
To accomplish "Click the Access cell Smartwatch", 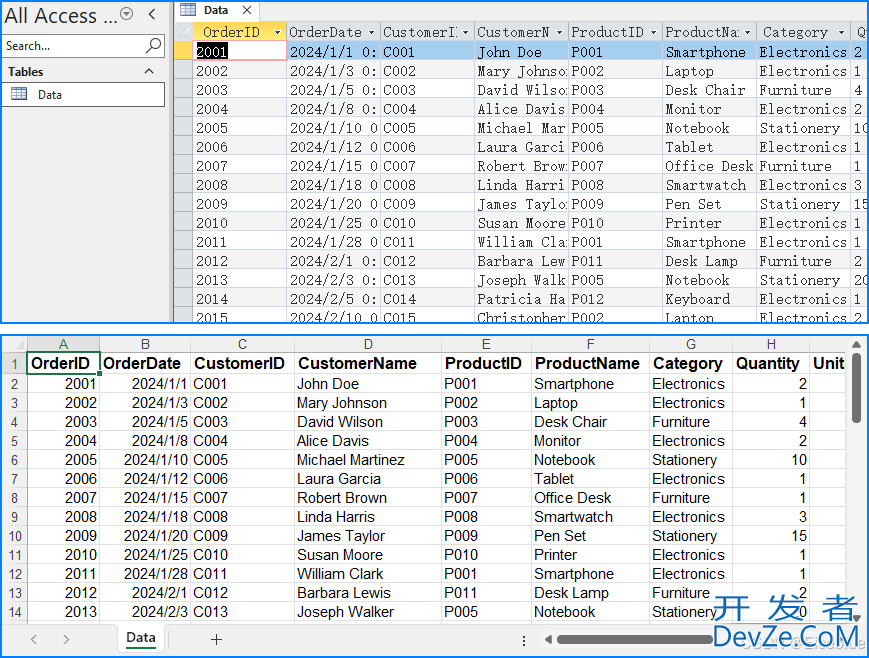I will tap(709, 185).
